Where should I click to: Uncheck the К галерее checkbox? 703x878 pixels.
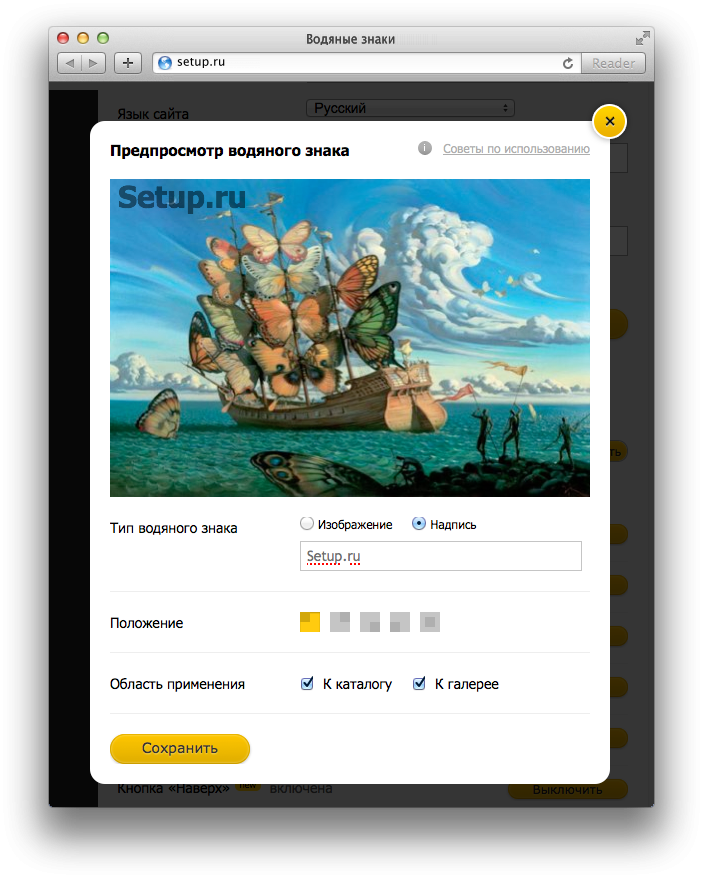point(419,684)
